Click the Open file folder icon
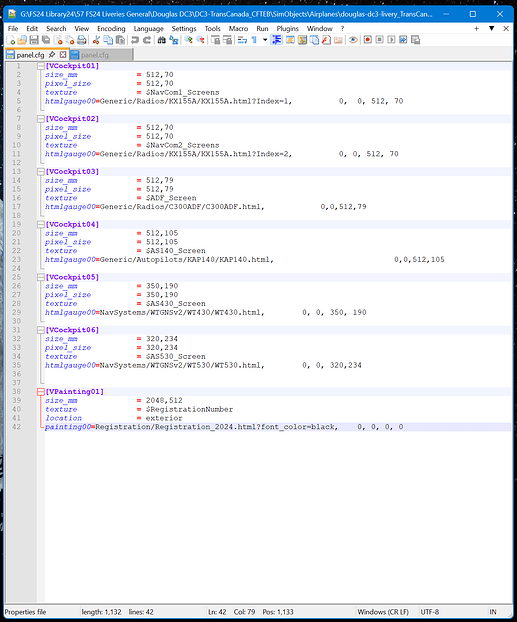The width and height of the screenshot is (517, 622). click(x=22, y=40)
